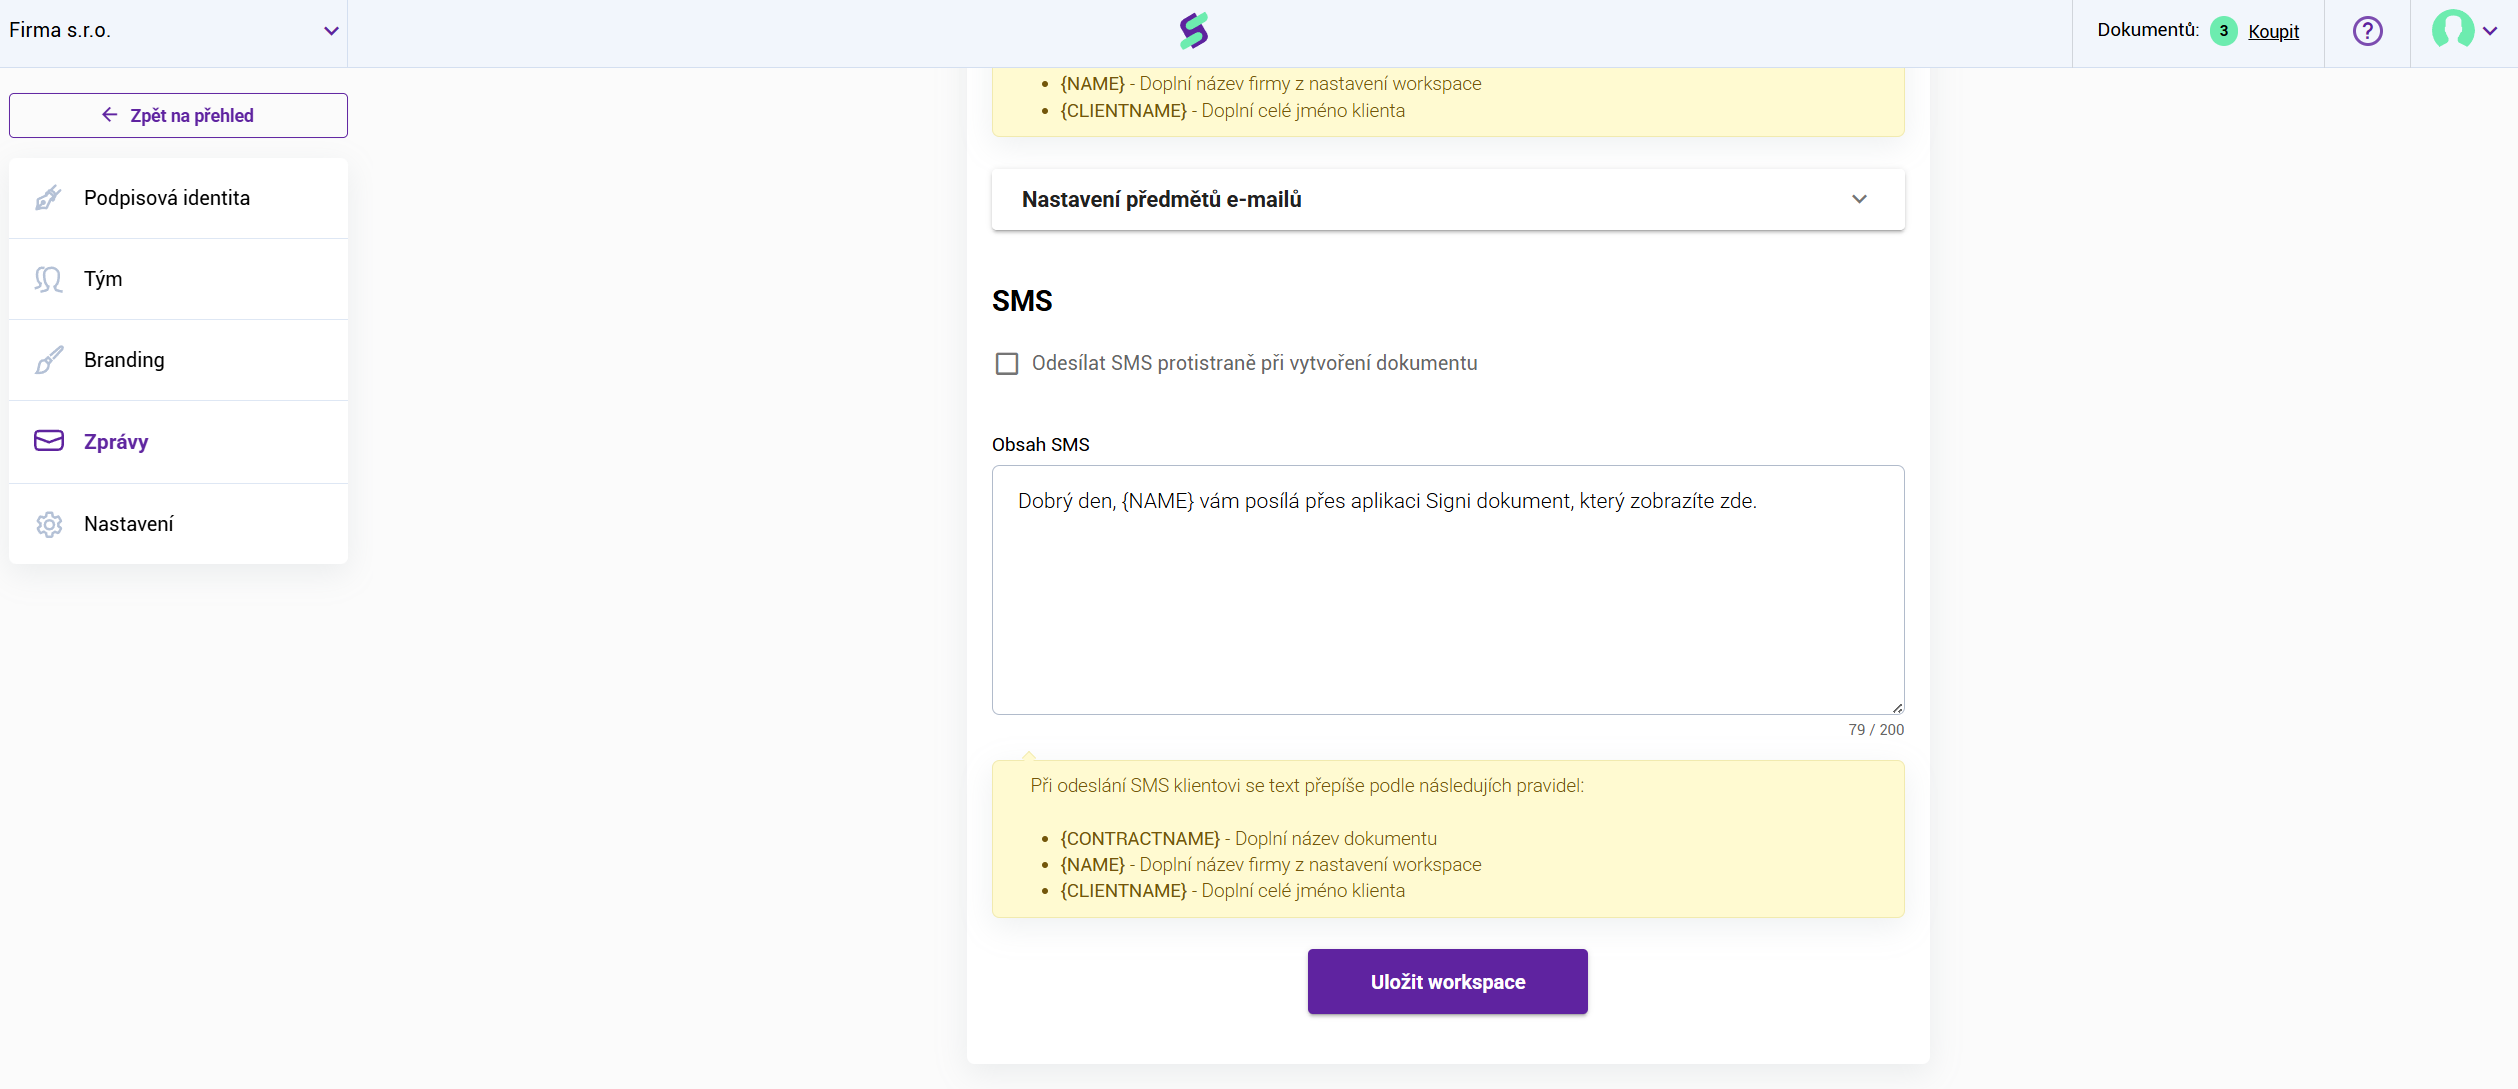The image size is (2518, 1089).
Task: Click into the Obsah SMS text area
Action: [x=1448, y=590]
